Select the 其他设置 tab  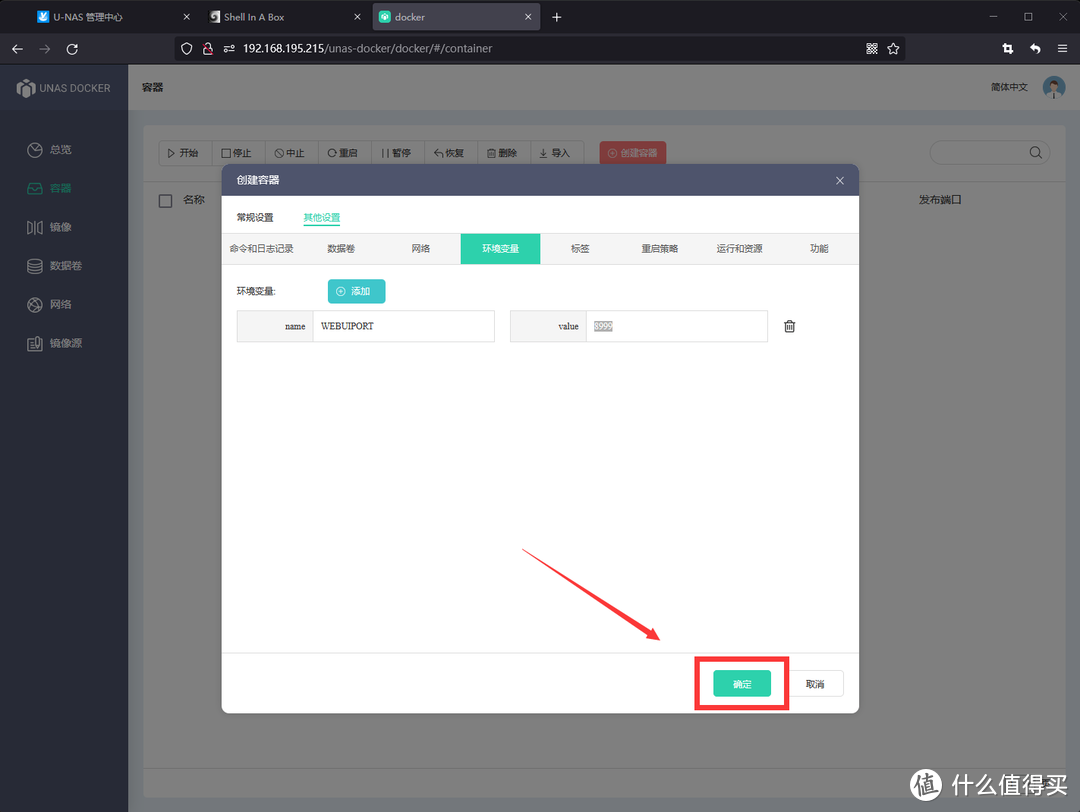(322, 218)
